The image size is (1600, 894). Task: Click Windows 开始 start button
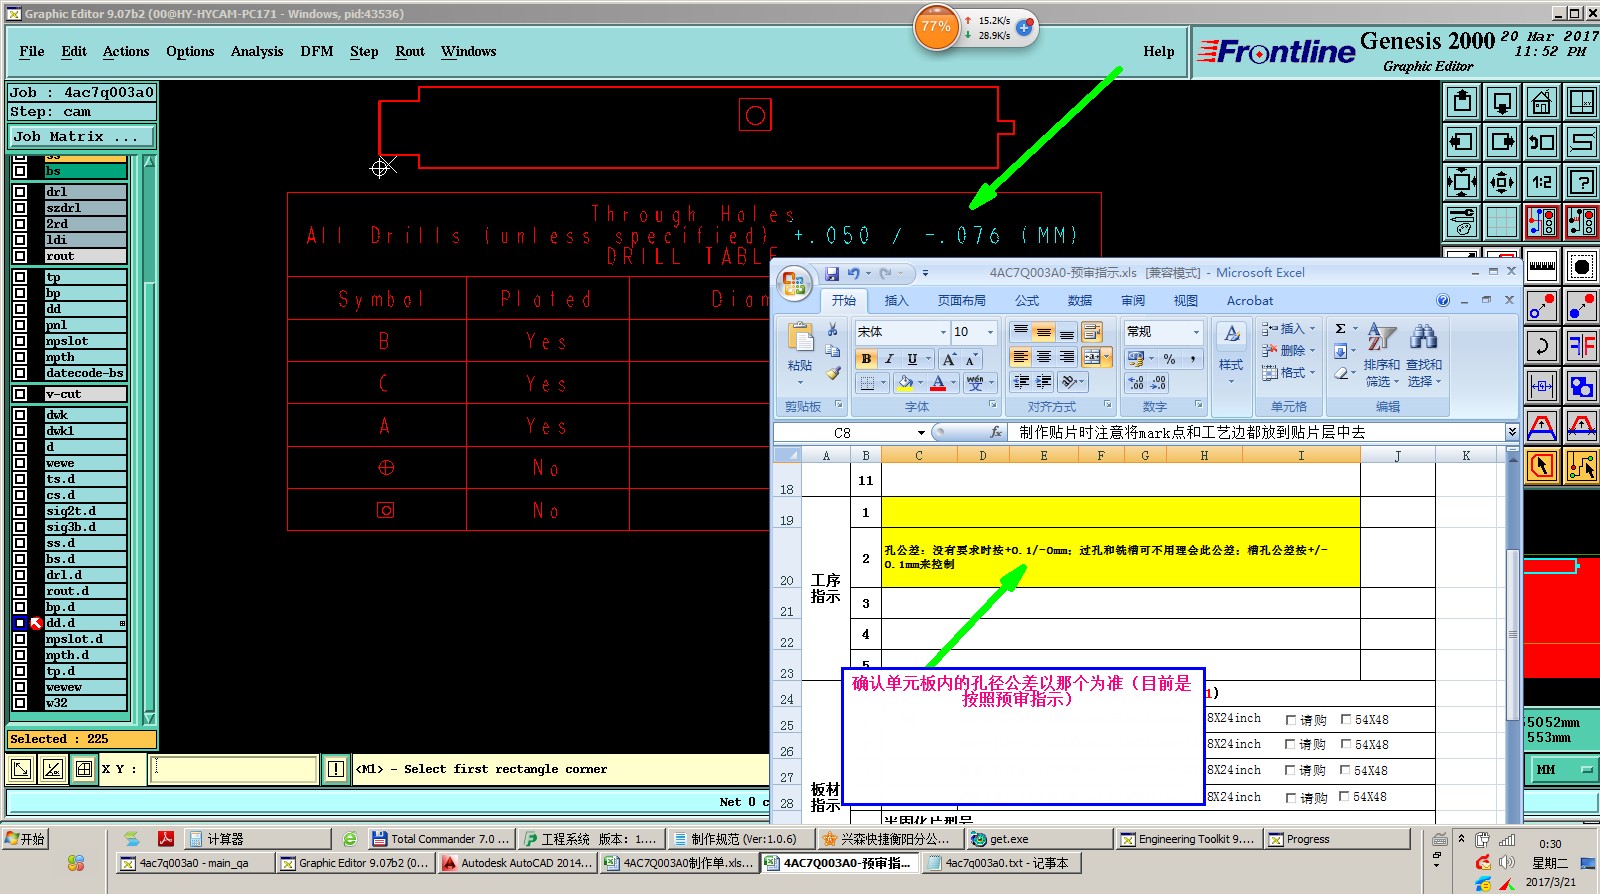(x=26, y=839)
